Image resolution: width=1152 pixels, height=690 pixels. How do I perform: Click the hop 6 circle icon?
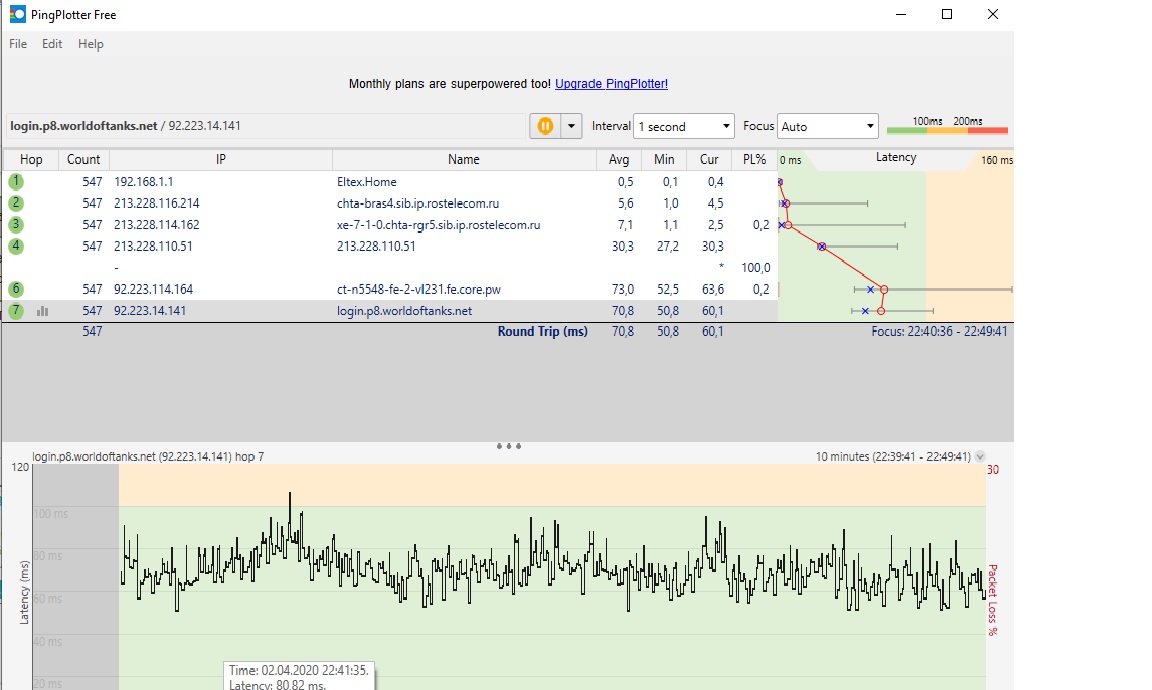(x=16, y=289)
